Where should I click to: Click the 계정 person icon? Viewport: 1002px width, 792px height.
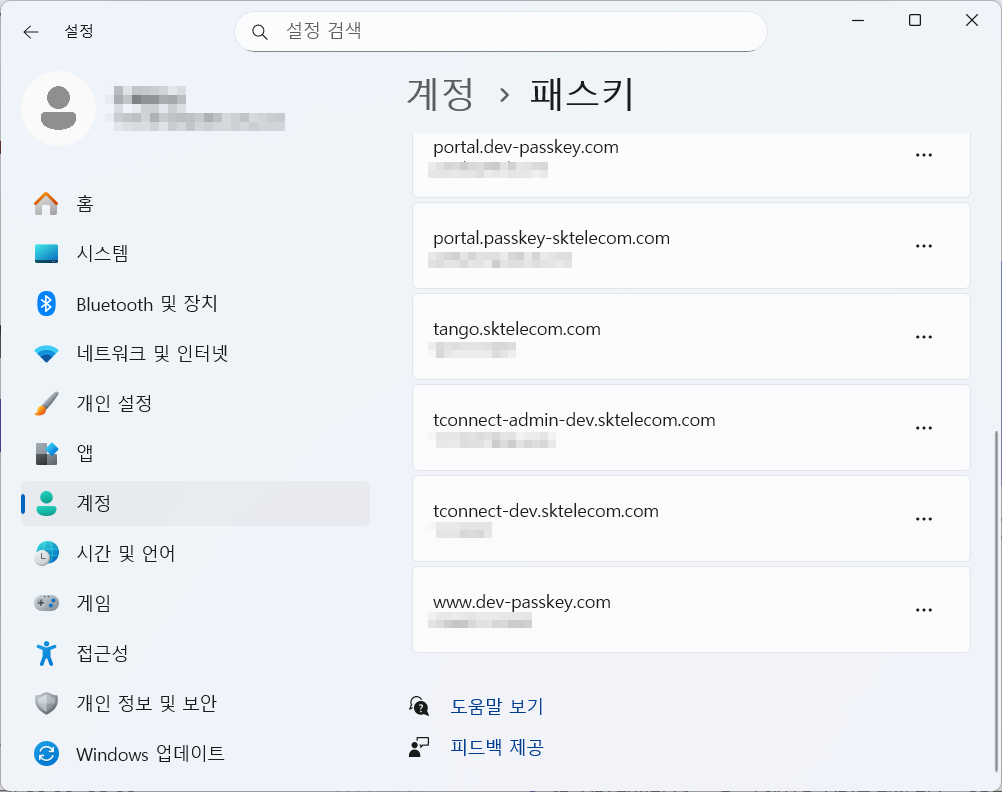pyautogui.click(x=46, y=504)
